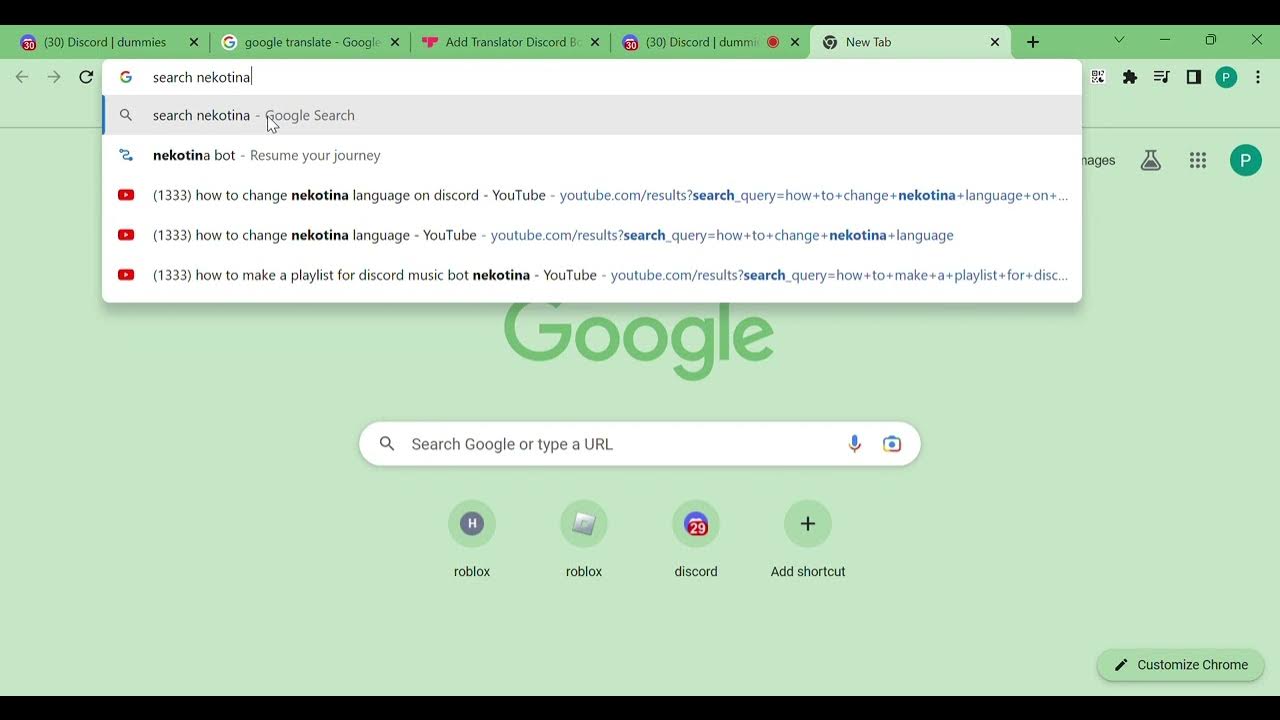Click the Google icon in the address bar
The height and width of the screenshot is (720, 1280).
click(126, 77)
